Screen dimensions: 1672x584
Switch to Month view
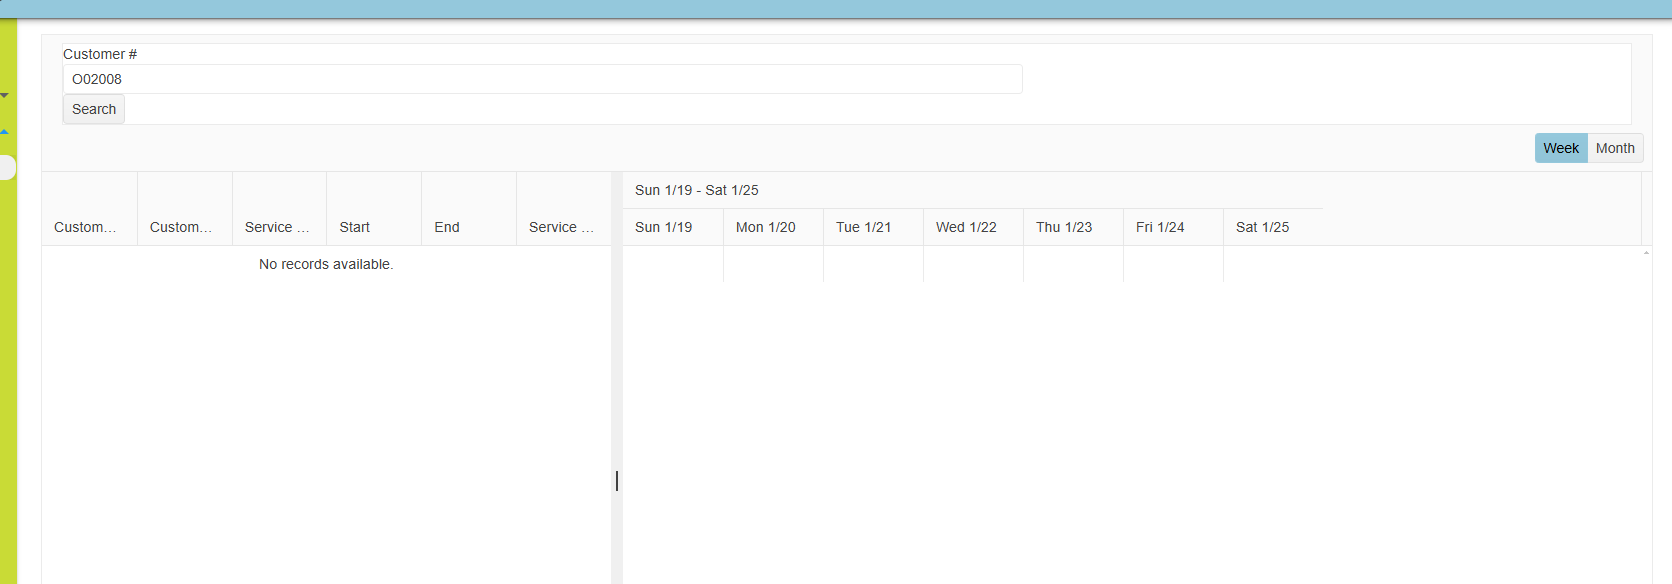coord(1615,148)
